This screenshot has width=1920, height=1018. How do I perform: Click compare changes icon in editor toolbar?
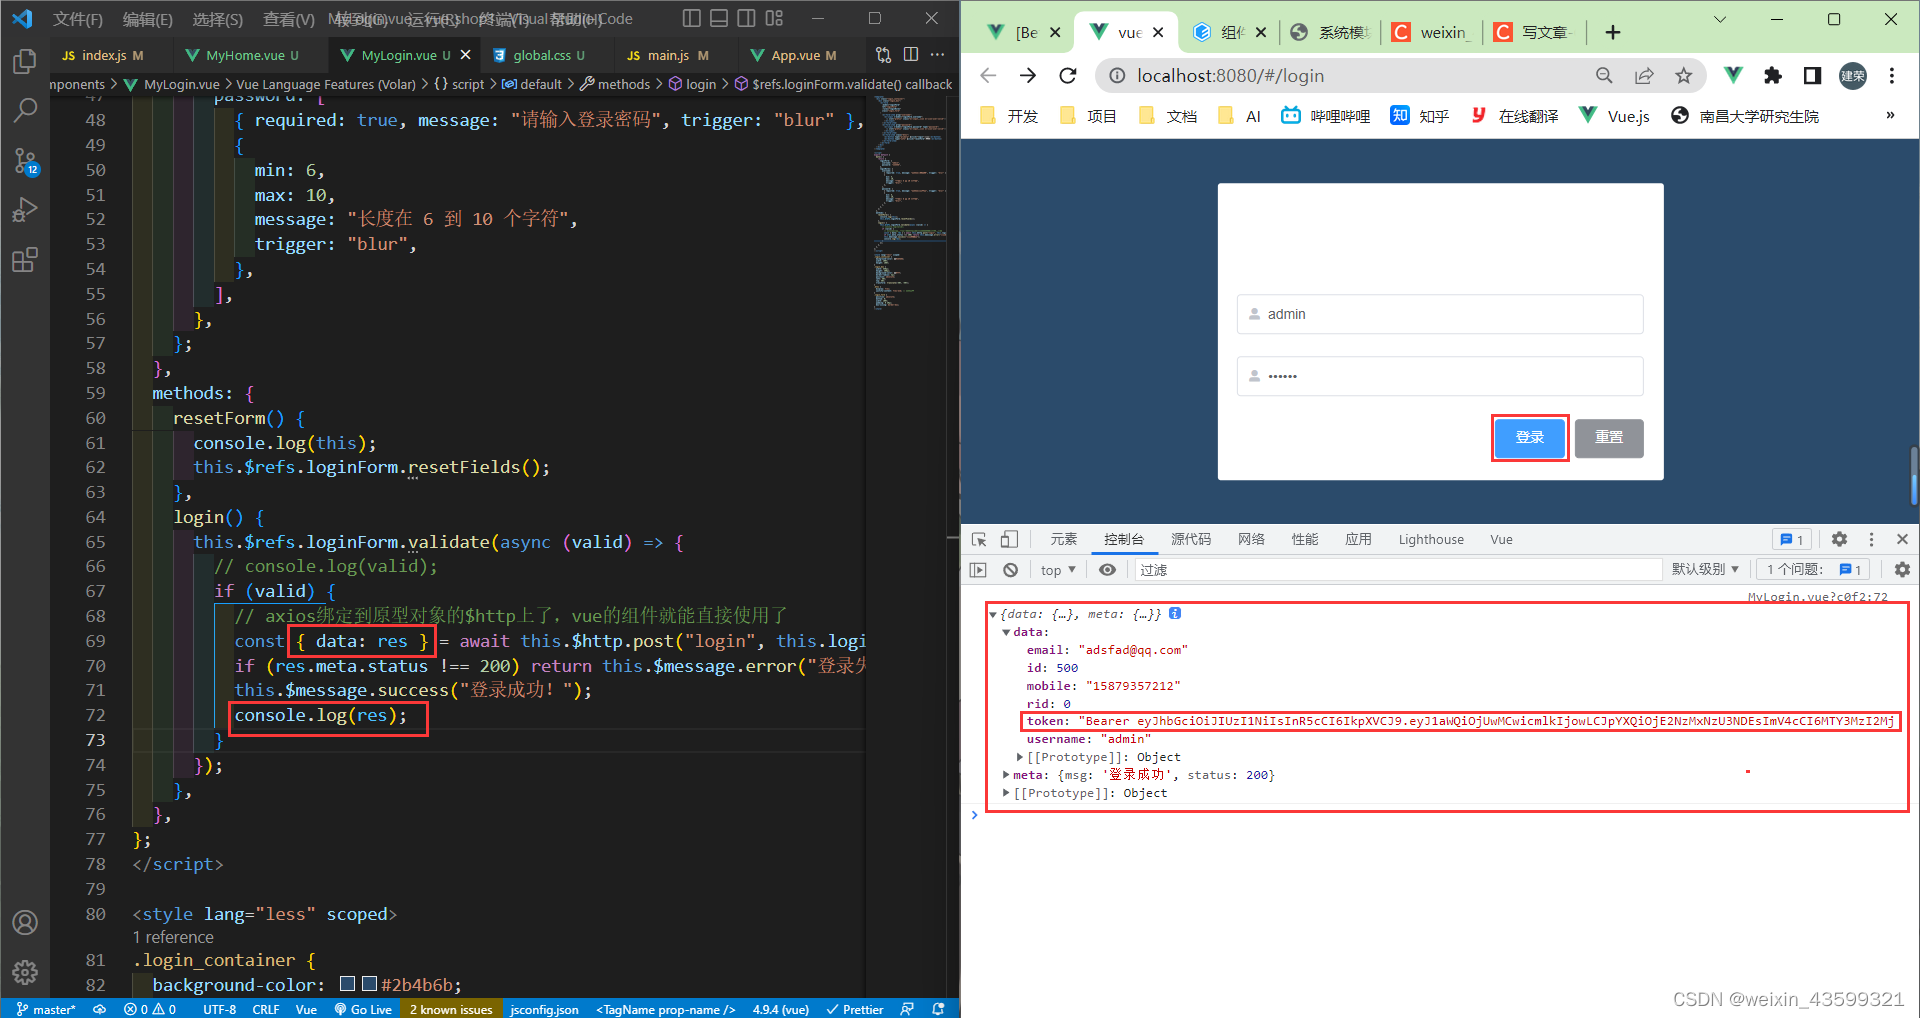(x=883, y=55)
